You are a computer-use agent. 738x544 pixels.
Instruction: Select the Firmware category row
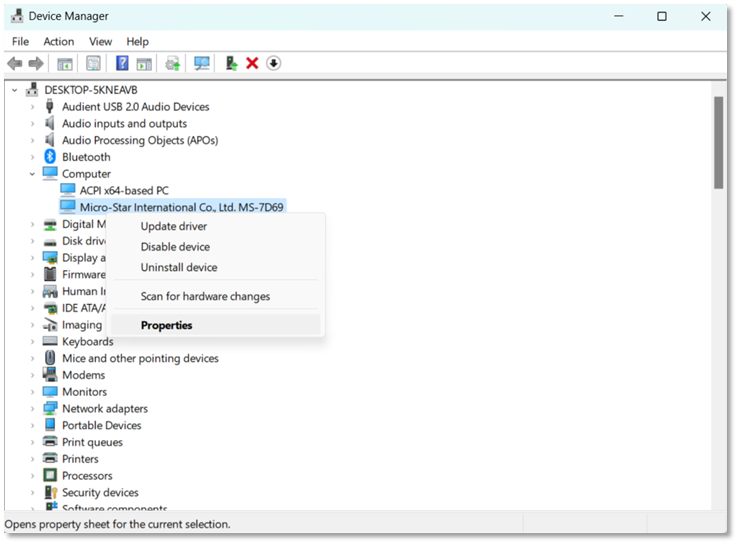tap(84, 274)
